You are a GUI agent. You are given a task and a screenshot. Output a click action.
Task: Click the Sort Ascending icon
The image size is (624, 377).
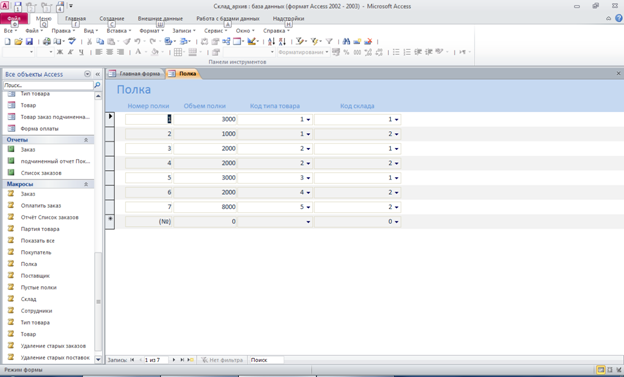pos(271,41)
